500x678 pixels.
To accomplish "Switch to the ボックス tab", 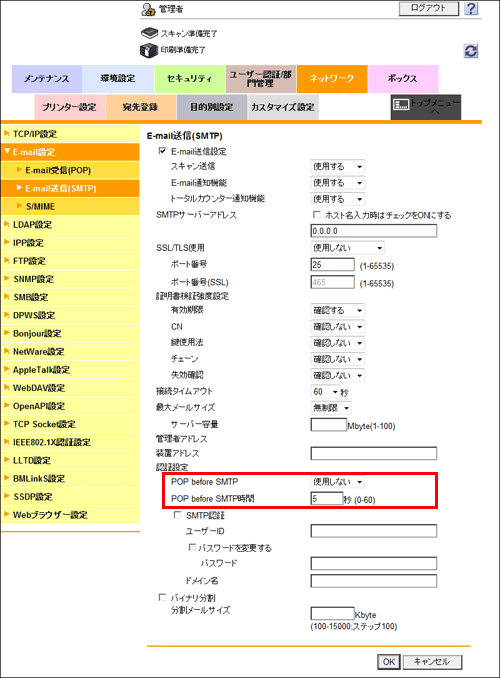I will coord(403,79).
